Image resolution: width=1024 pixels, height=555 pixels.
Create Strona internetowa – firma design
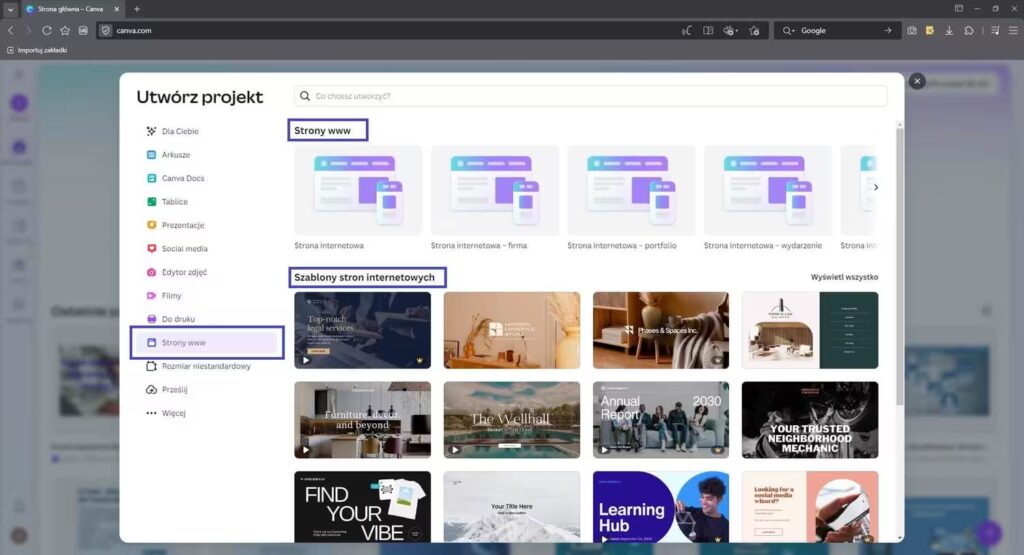pos(494,190)
